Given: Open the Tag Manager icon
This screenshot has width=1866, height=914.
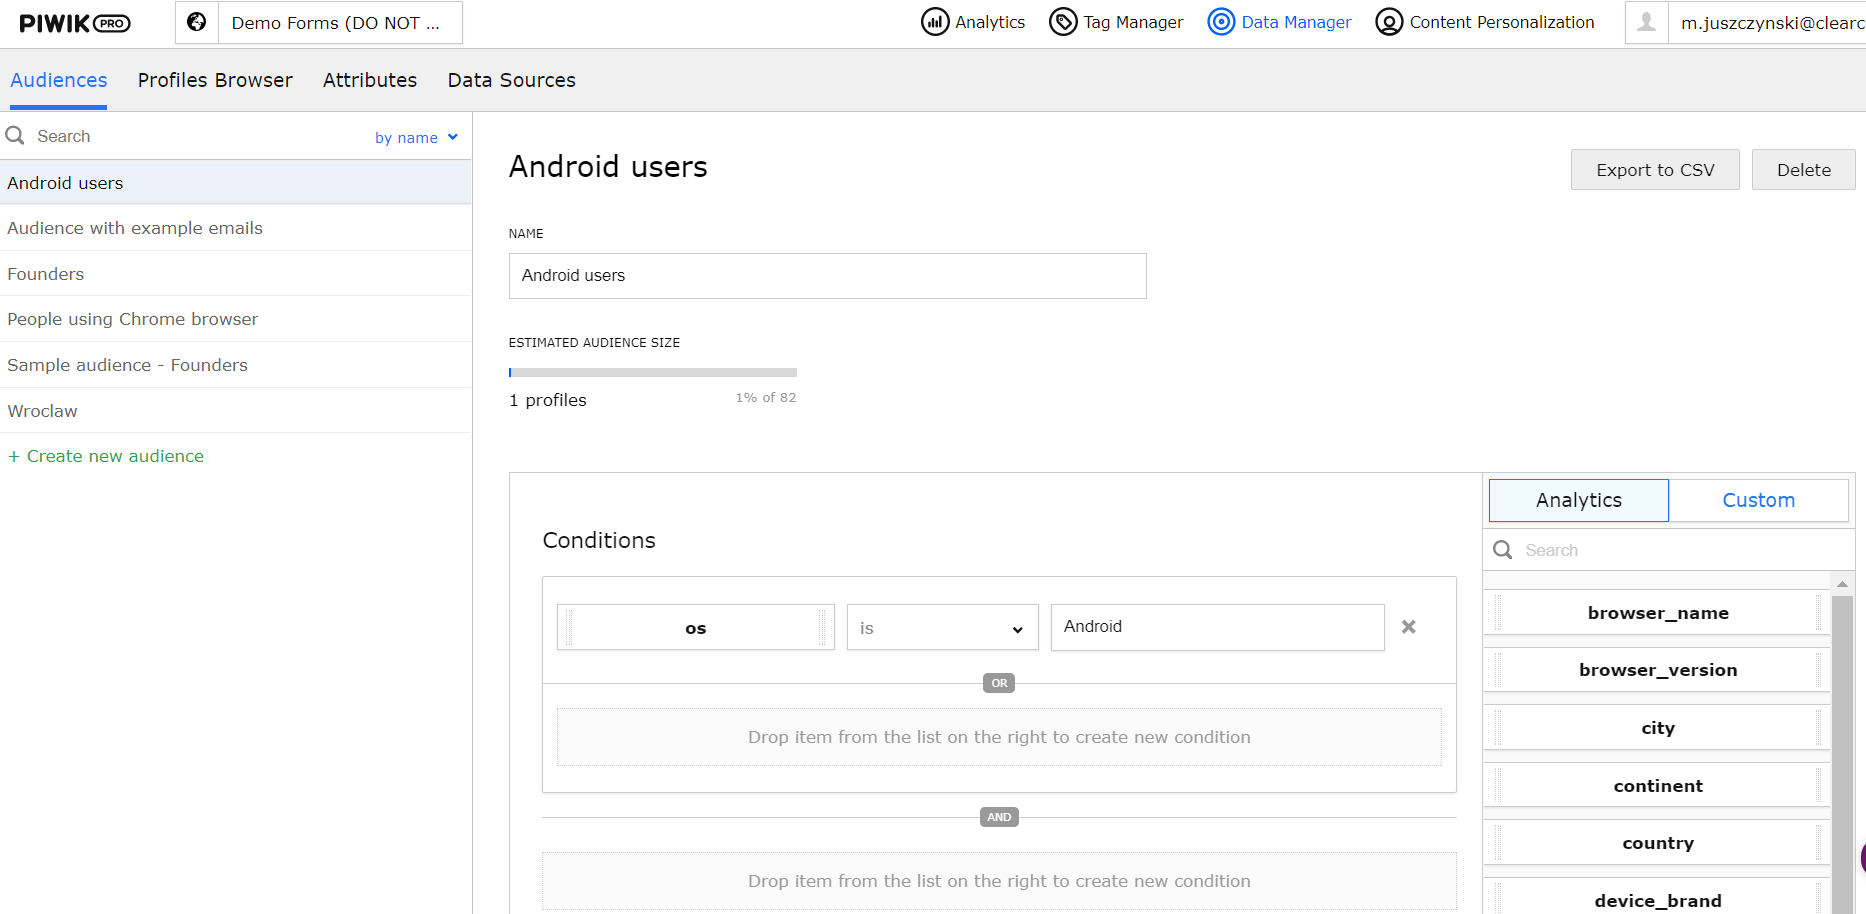Looking at the screenshot, I should tap(1063, 22).
